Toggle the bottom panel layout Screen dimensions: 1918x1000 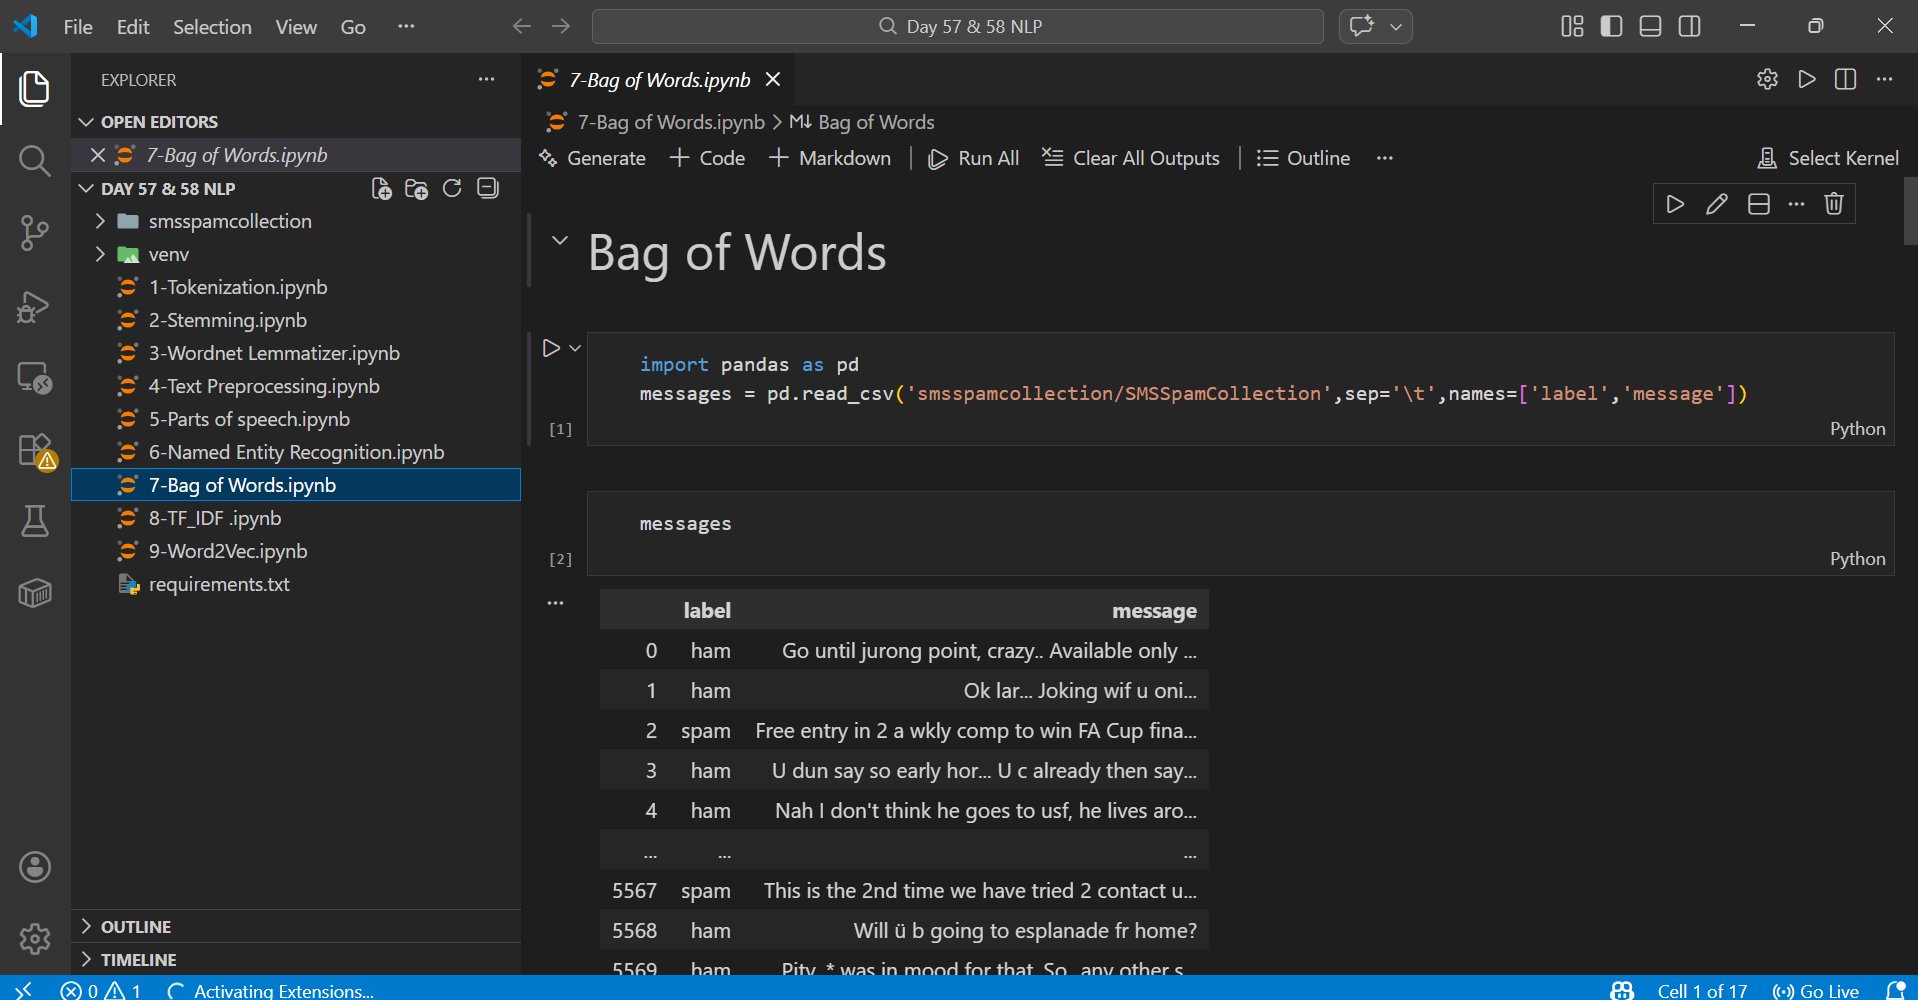[x=1650, y=26]
